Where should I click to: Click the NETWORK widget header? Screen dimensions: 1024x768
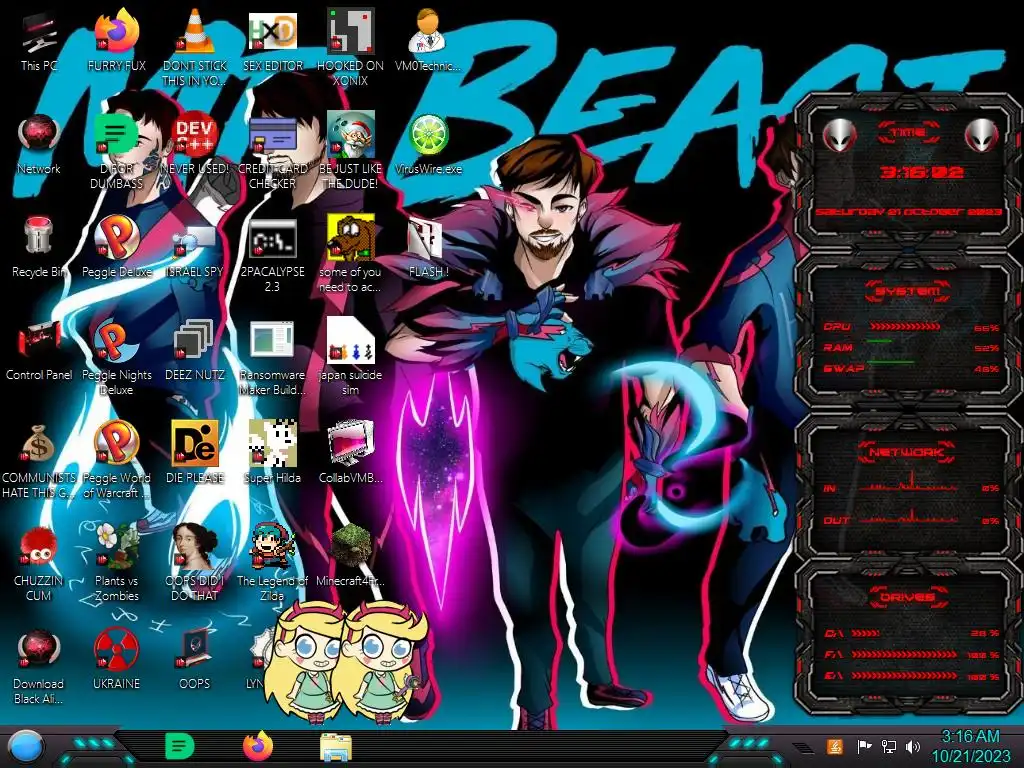908,452
